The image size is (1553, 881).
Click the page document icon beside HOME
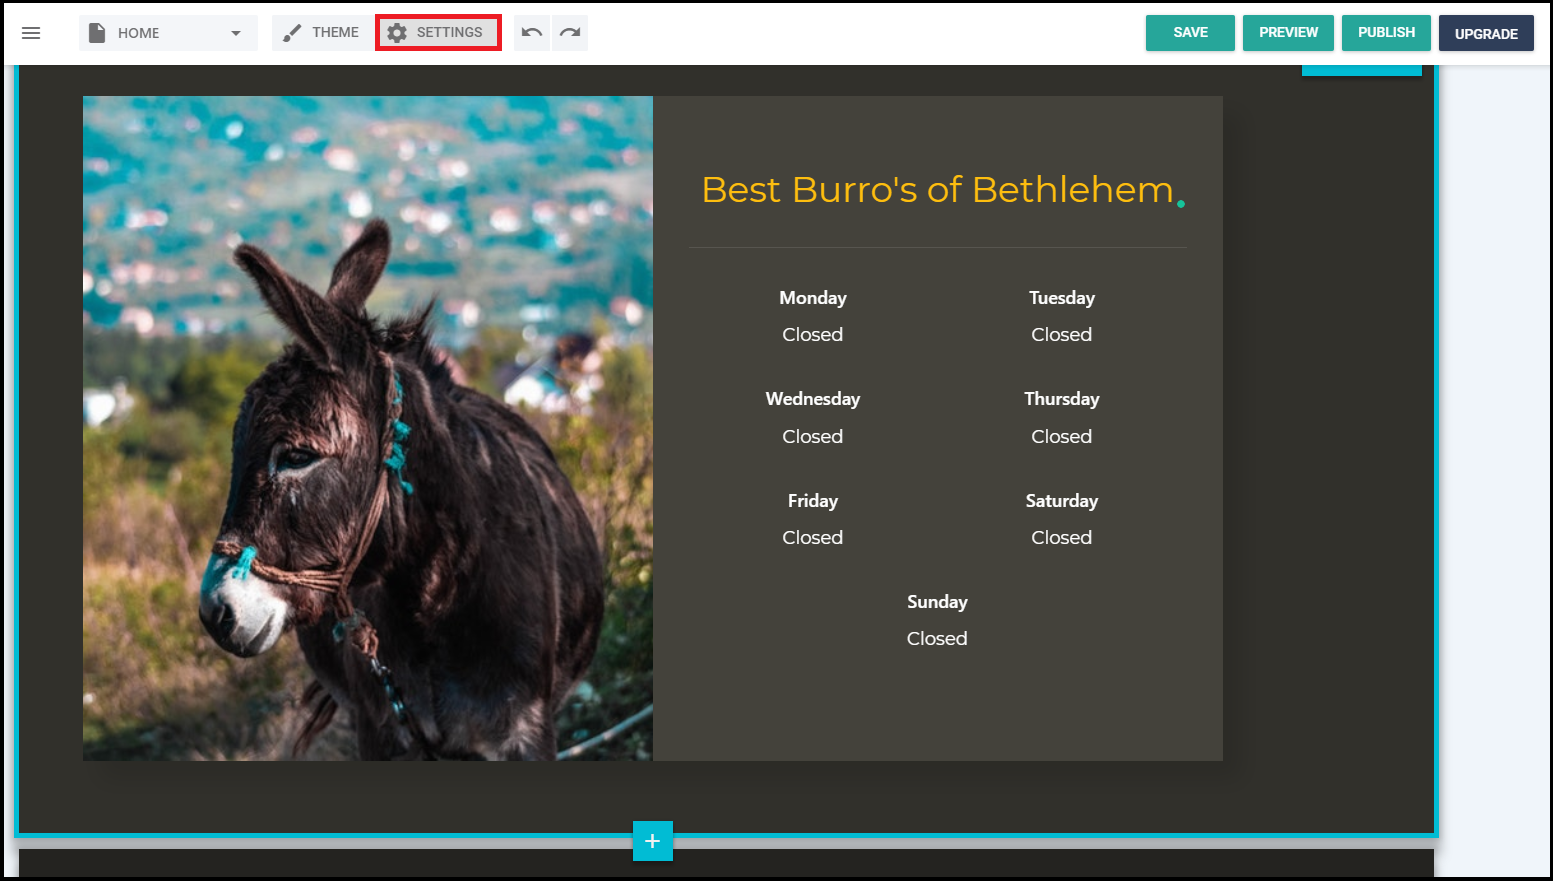[97, 33]
